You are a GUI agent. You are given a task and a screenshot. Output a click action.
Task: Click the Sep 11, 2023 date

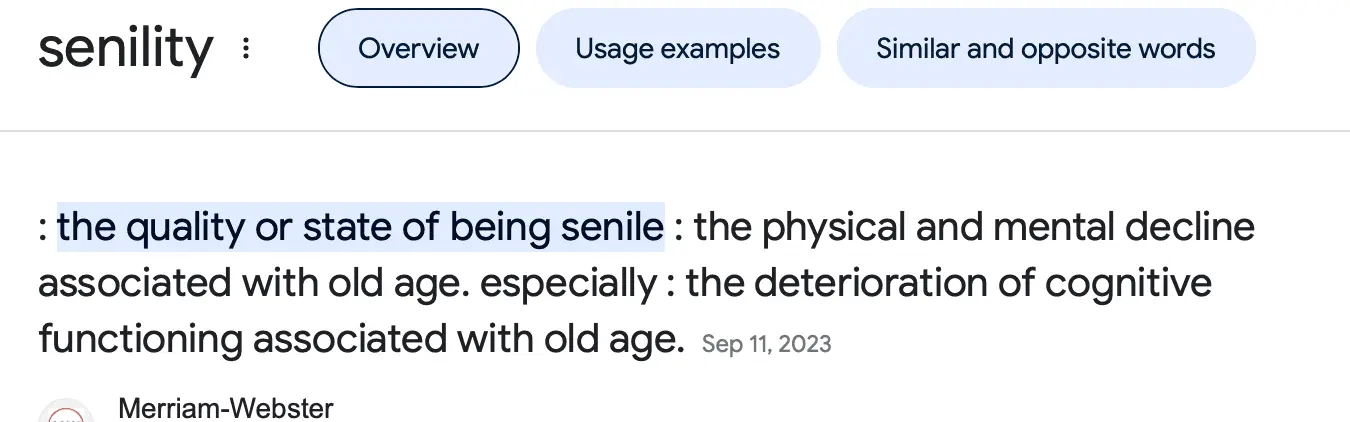pyautogui.click(x=766, y=344)
